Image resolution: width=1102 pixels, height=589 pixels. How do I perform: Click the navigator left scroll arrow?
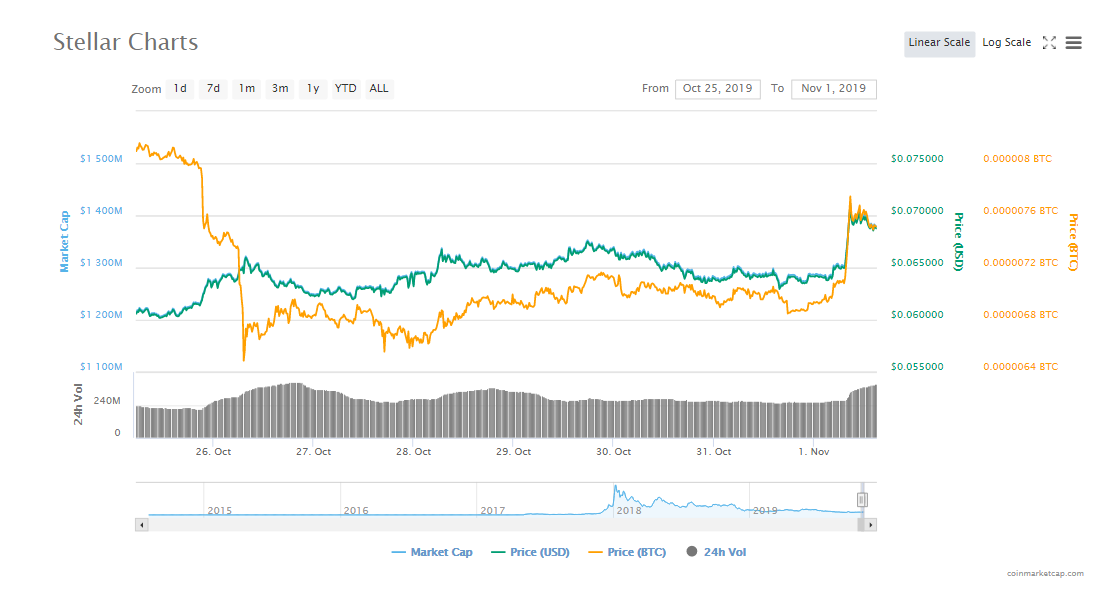point(142,525)
